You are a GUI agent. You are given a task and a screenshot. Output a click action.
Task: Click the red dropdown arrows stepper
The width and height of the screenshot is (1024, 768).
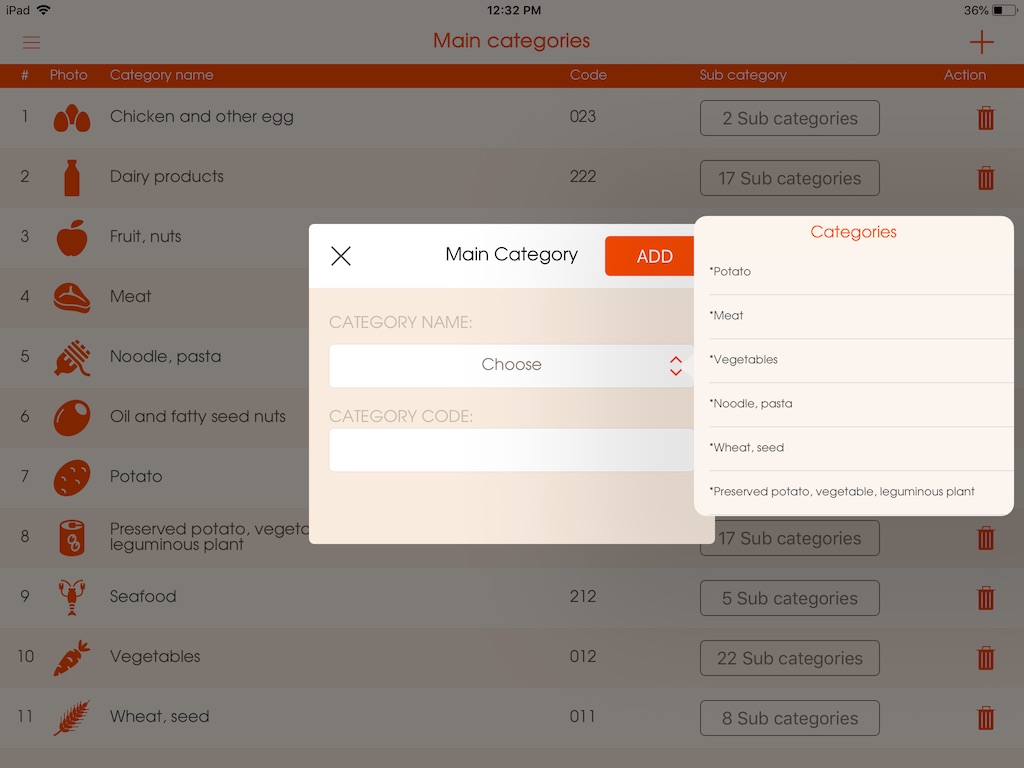[676, 366]
